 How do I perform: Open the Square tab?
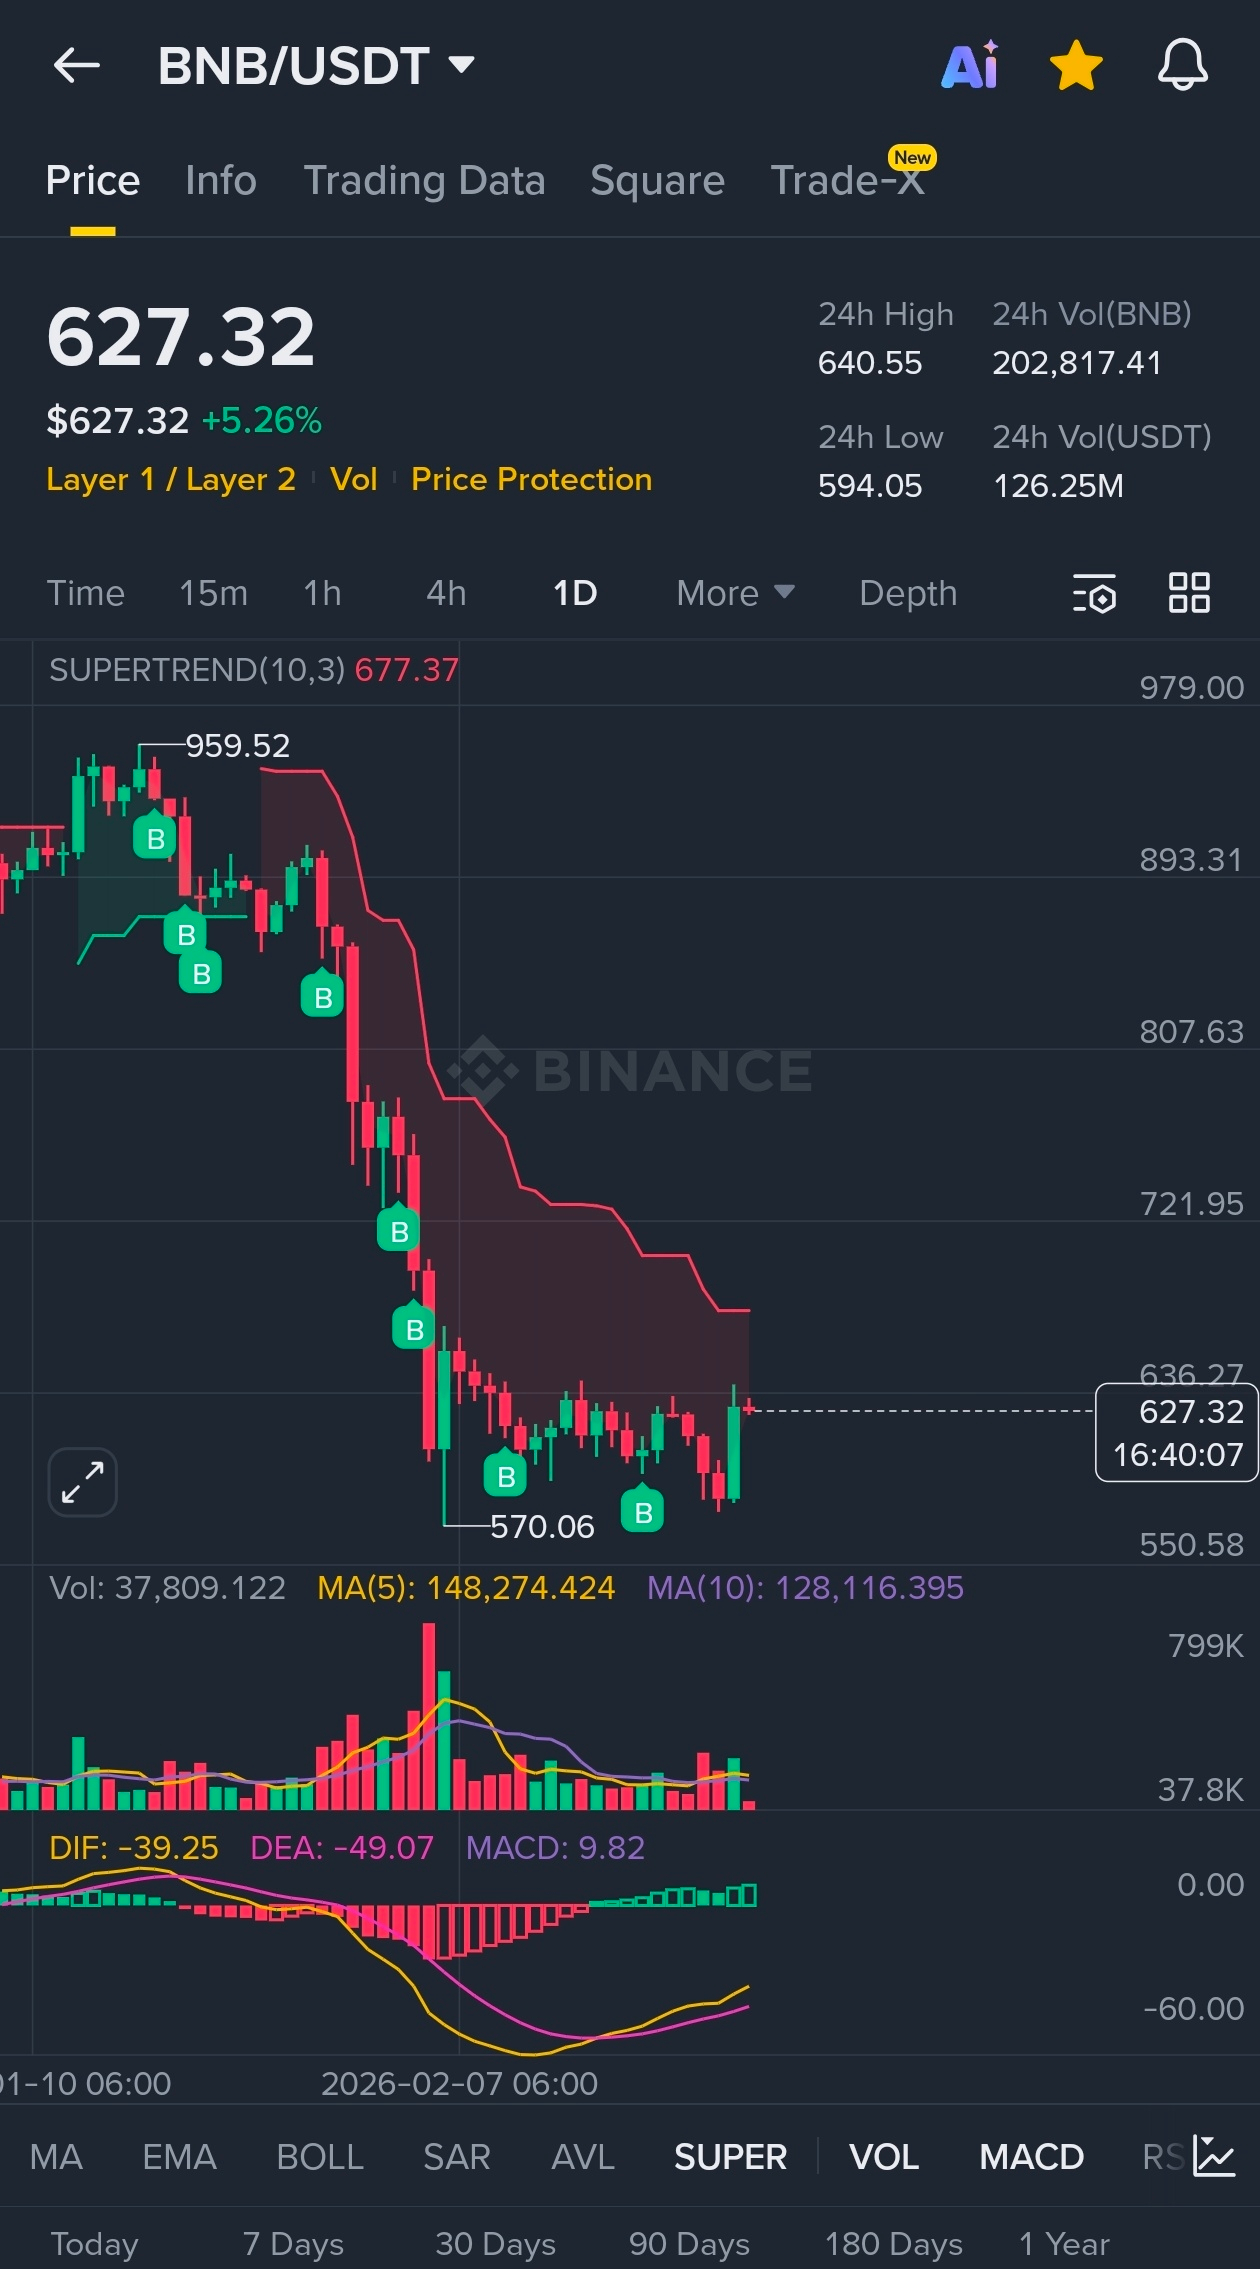pos(657,181)
